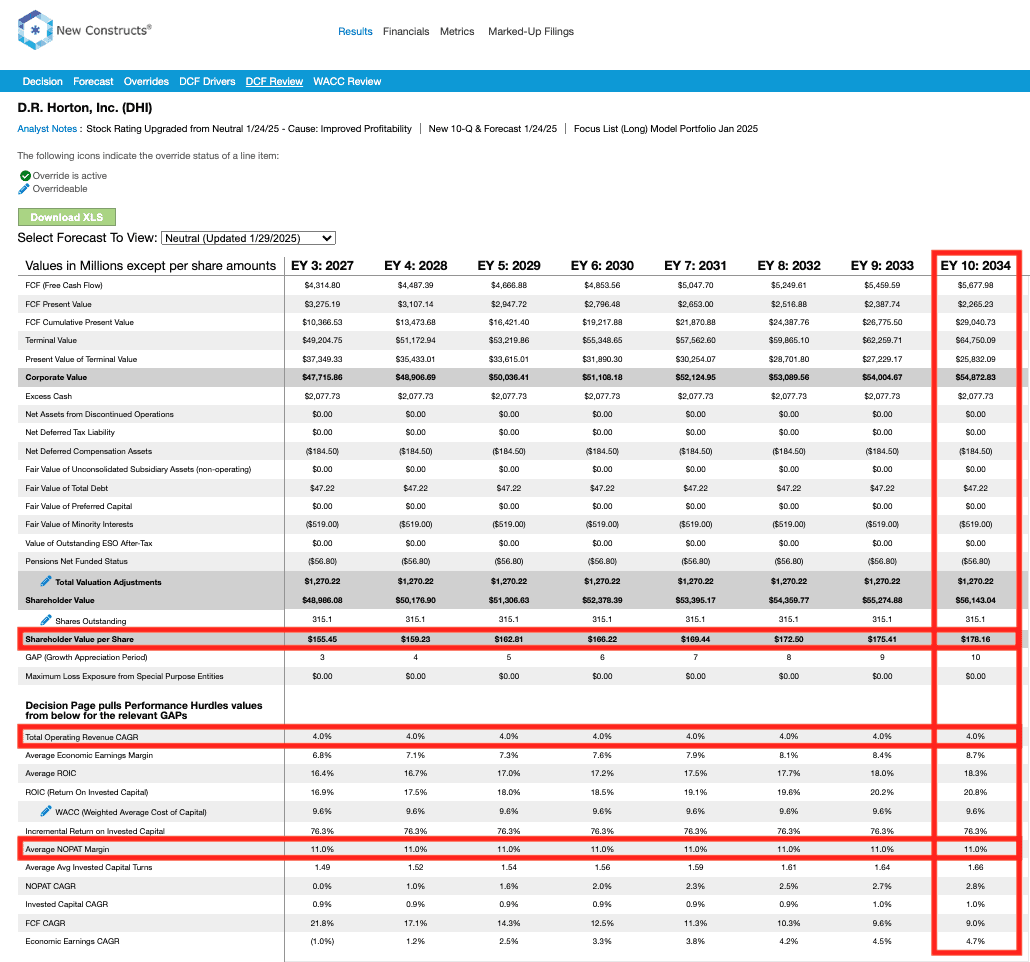Click Pensions Net Funded Status label
Viewport: 1030px width, 962px height.
[76, 561]
